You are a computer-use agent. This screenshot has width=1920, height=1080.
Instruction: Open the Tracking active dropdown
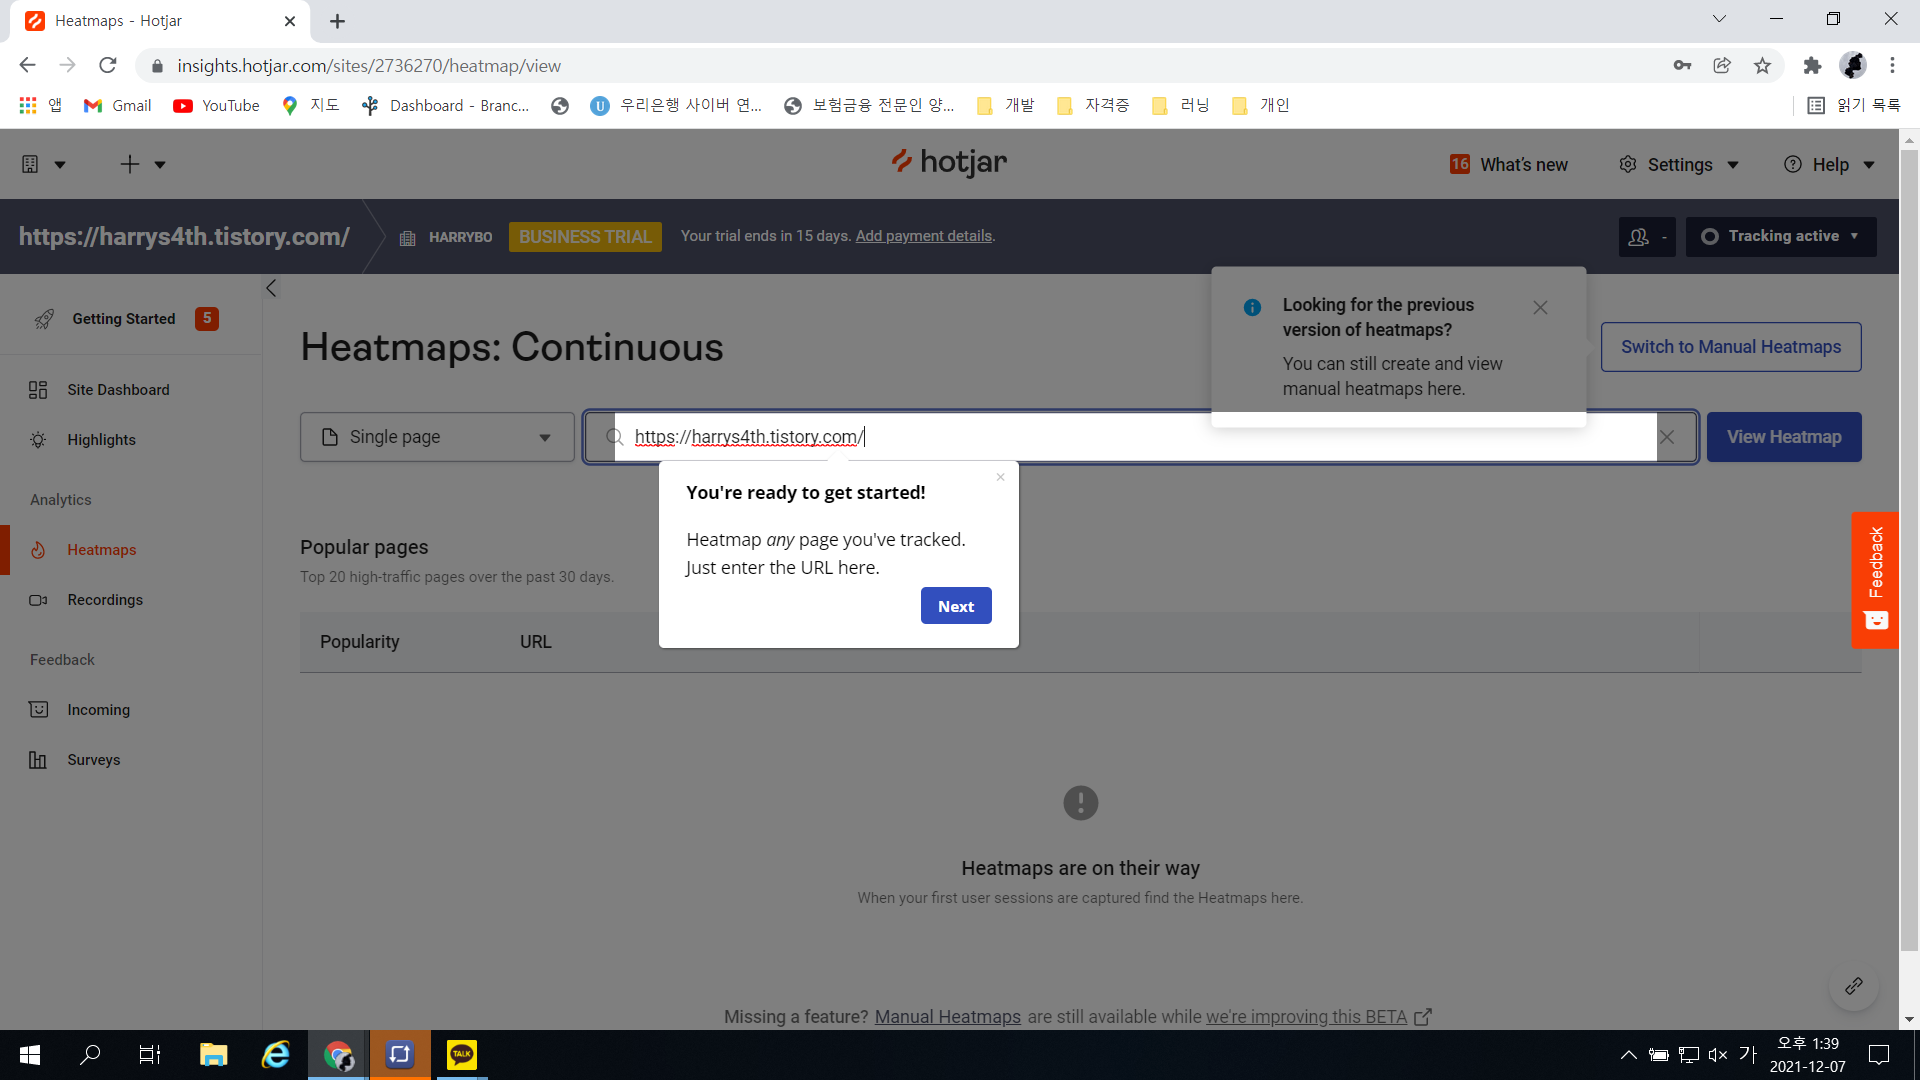click(x=1781, y=237)
